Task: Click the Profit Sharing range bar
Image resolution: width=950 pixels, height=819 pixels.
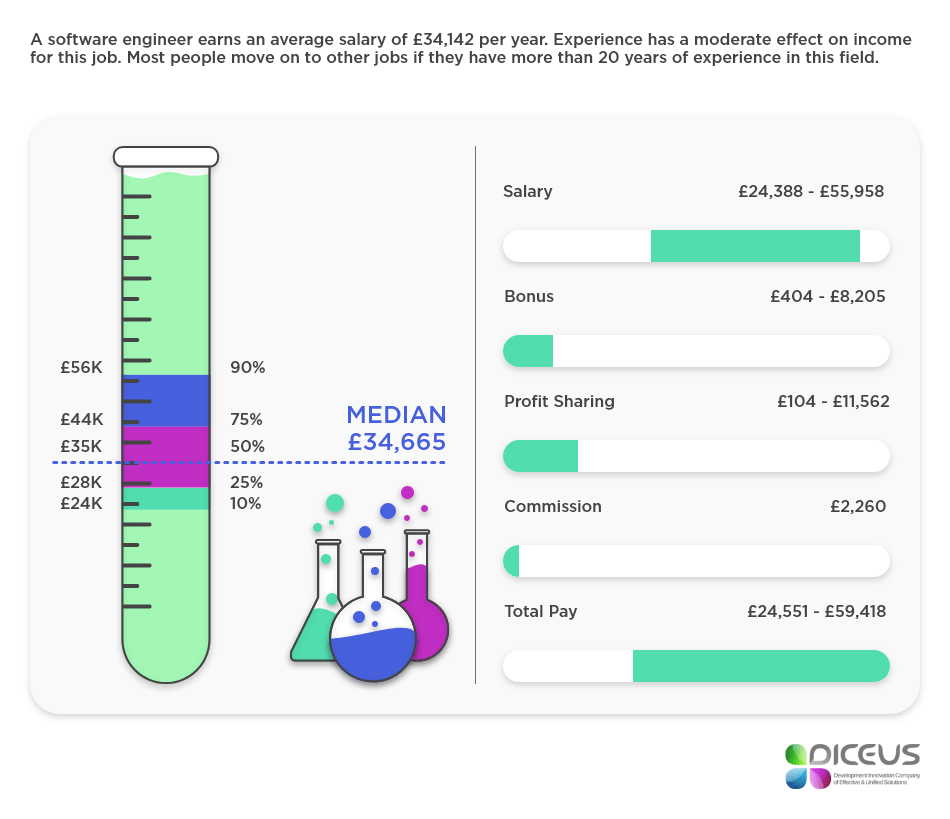Action: (x=696, y=456)
